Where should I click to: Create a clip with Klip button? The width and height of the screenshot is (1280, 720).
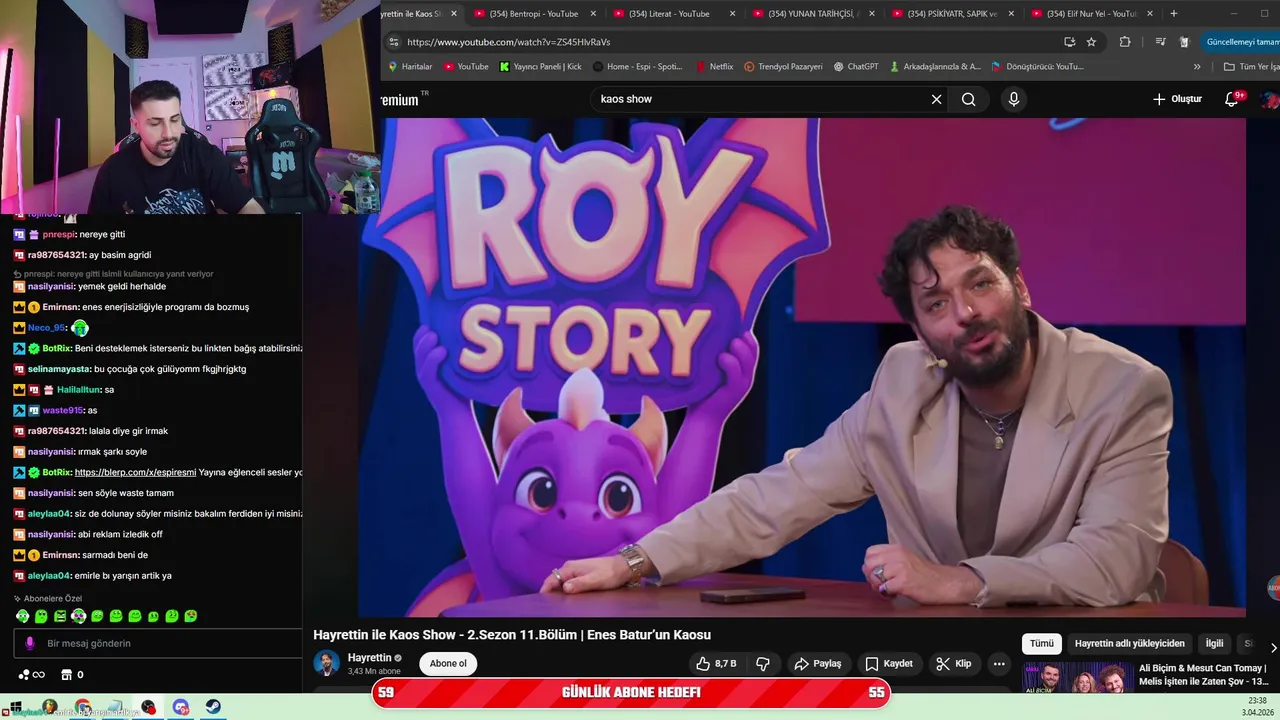[x=954, y=663]
